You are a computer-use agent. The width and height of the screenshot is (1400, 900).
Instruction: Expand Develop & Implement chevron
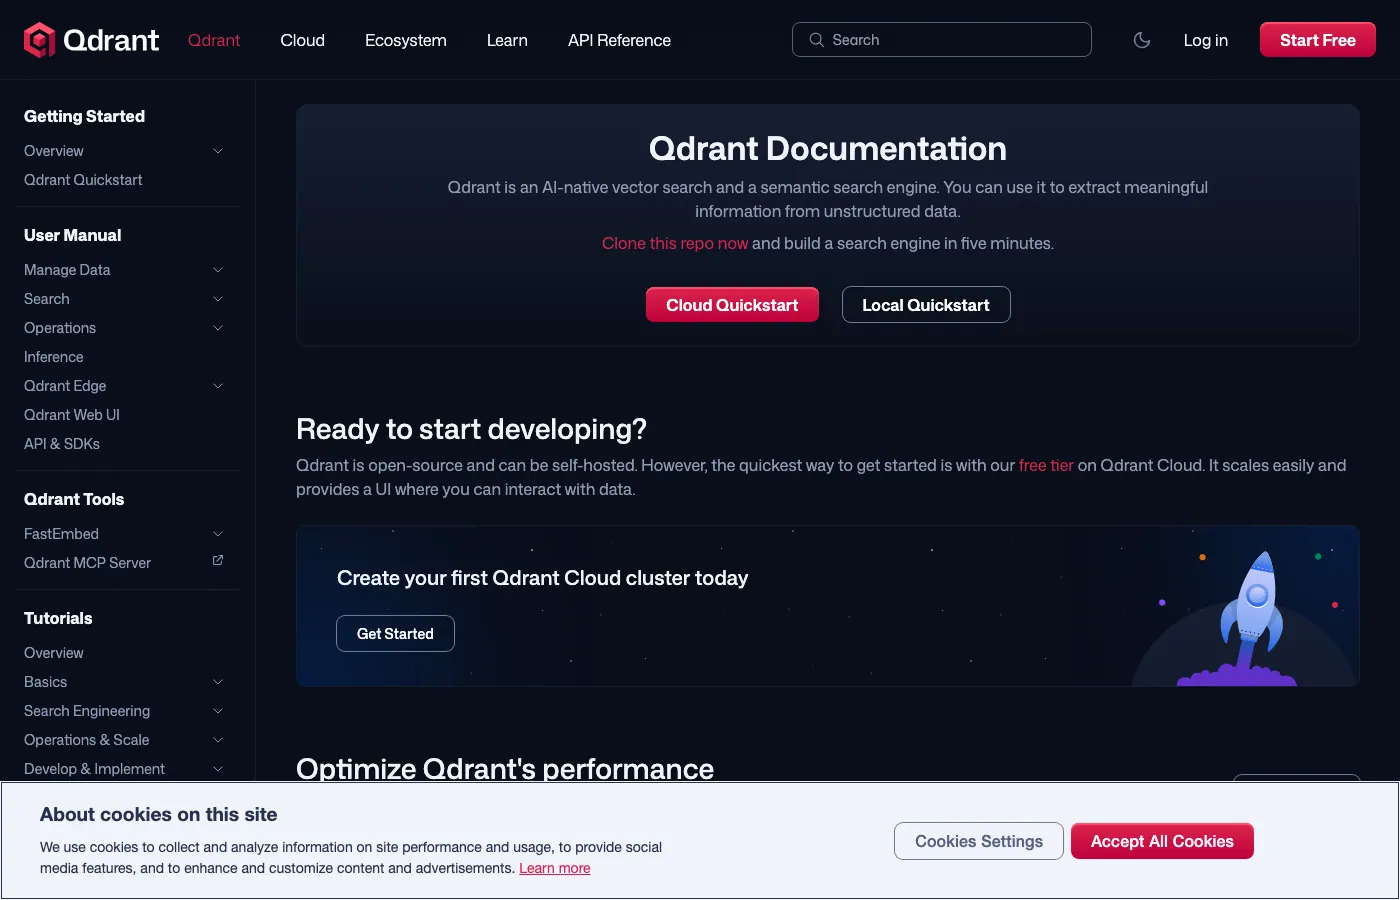point(218,769)
